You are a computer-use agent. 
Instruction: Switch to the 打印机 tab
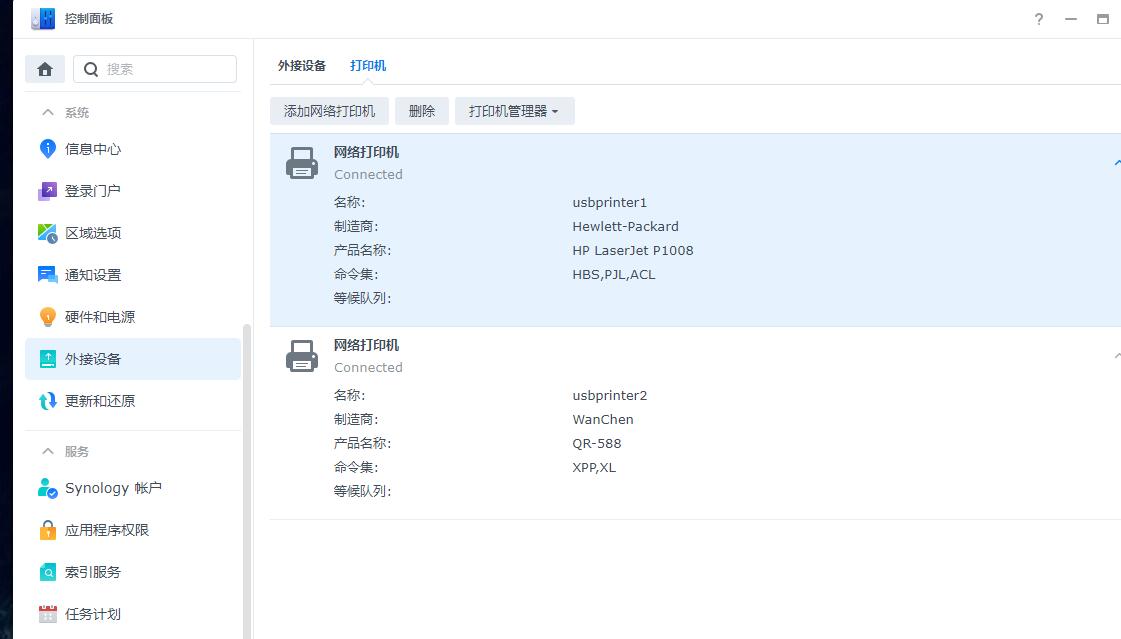tap(368, 64)
